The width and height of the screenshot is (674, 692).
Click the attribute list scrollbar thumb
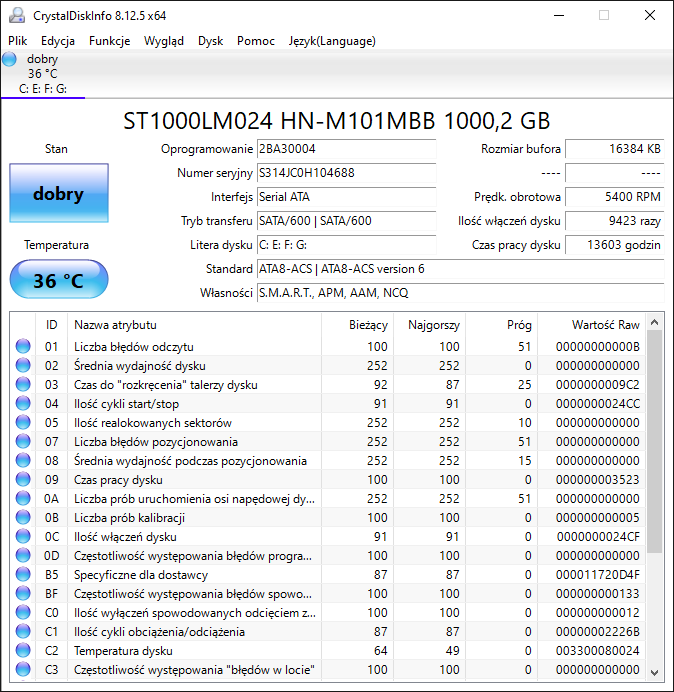click(655, 441)
